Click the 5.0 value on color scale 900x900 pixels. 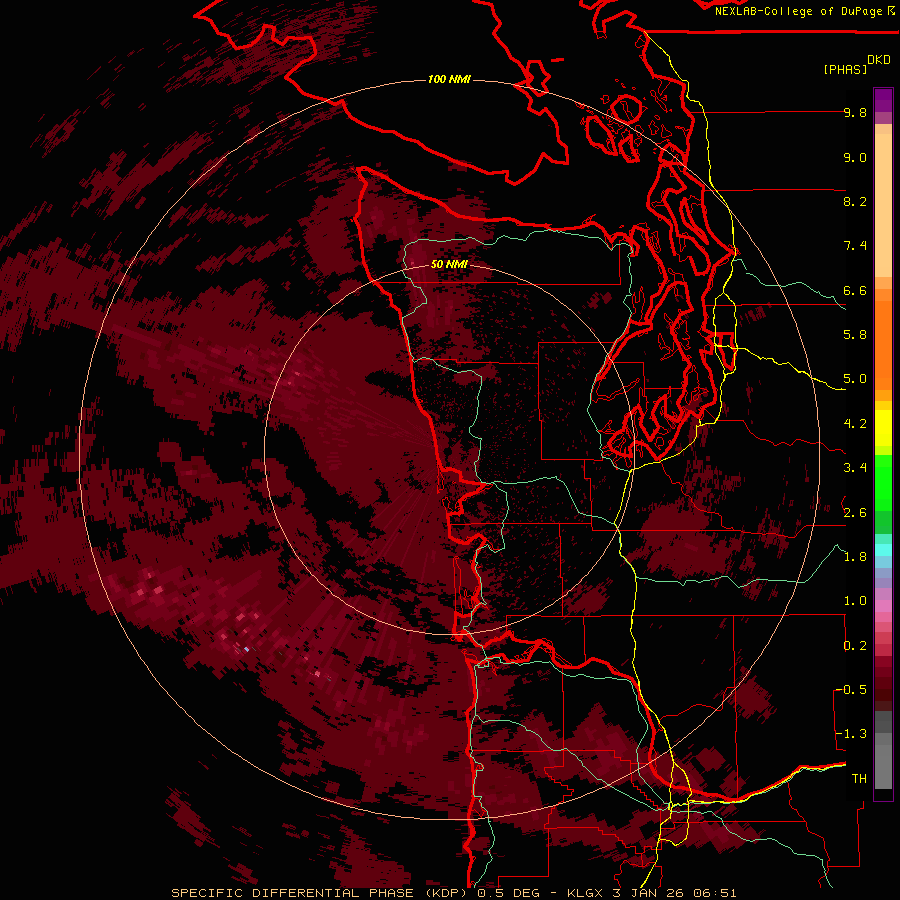click(x=855, y=379)
